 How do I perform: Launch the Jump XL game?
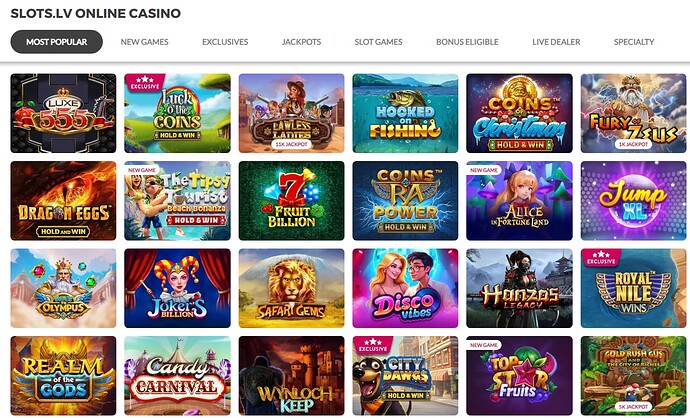click(633, 201)
